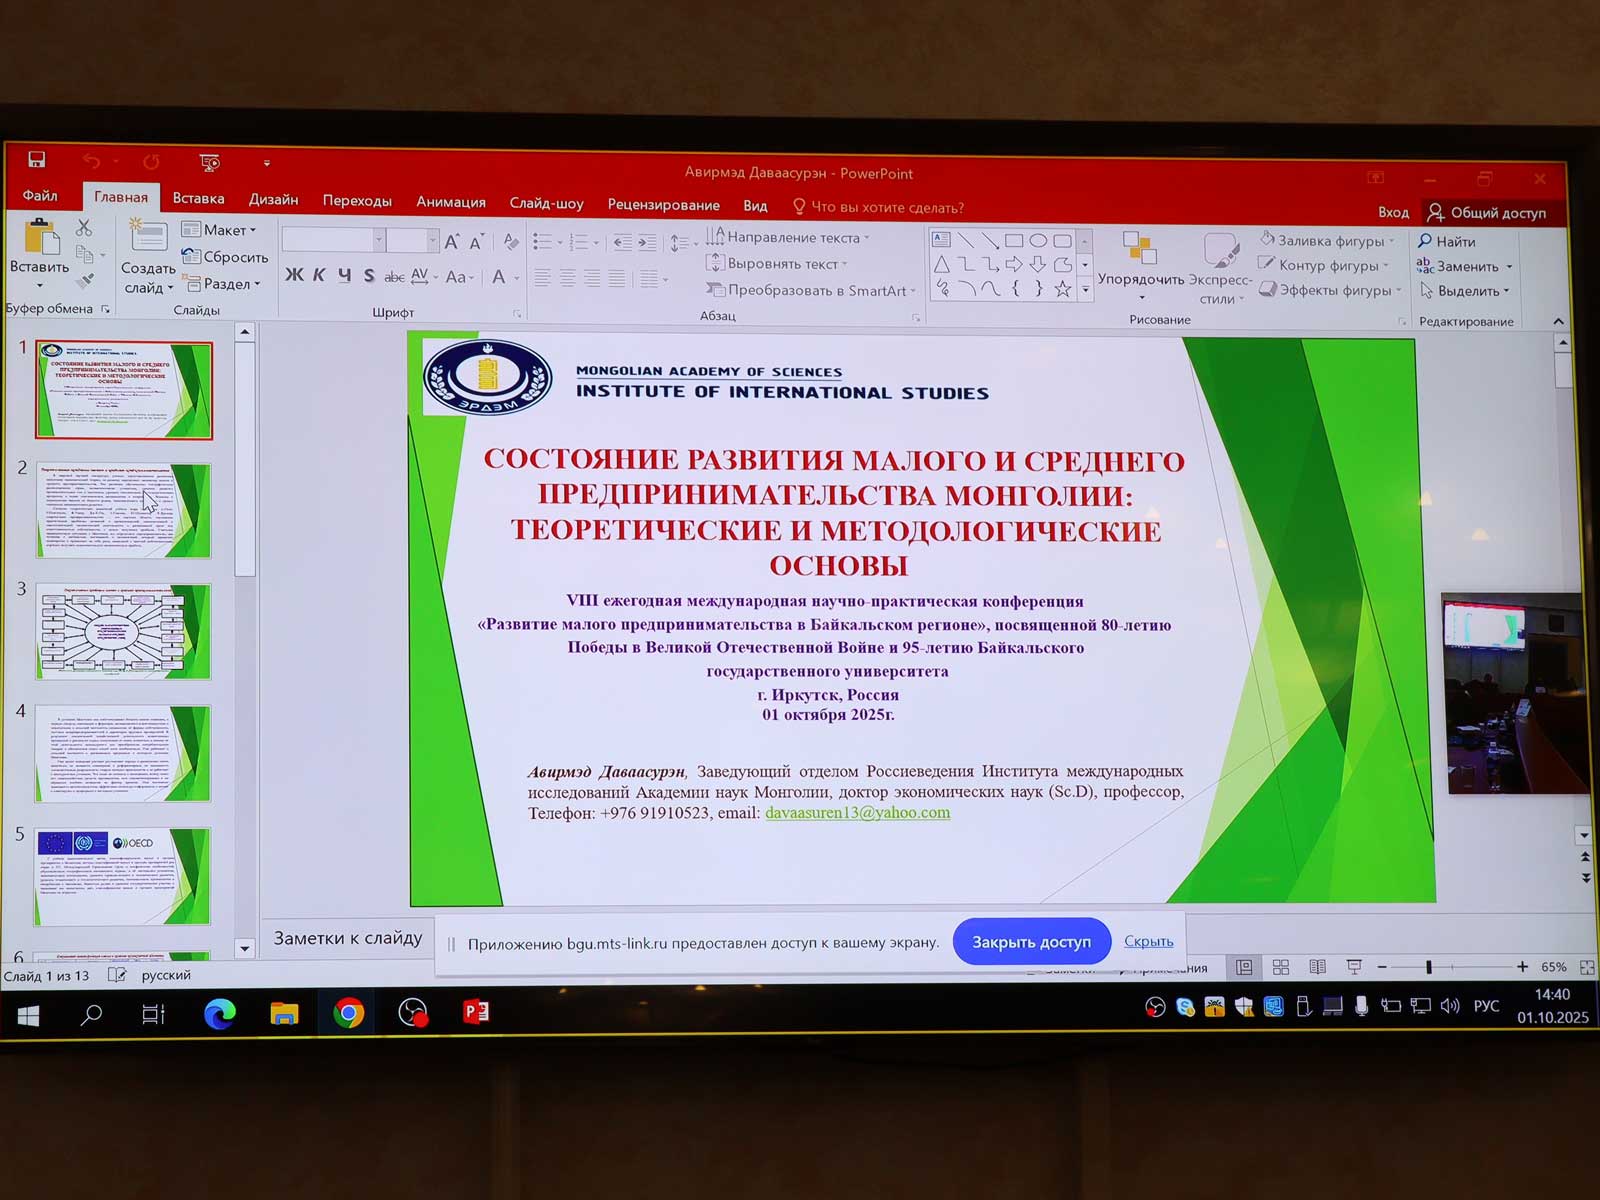Switch to the Вставка ribbon tab
This screenshot has width=1600, height=1200.
click(x=198, y=198)
